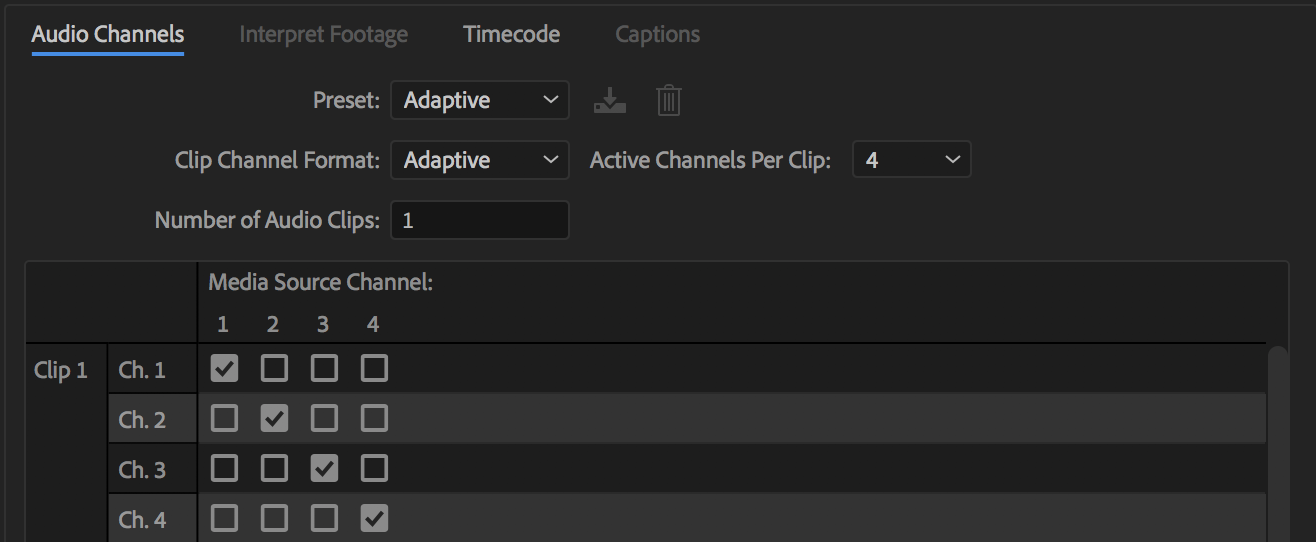Uncheck Ch. 2 source channel 2 checkbox

coord(274,419)
